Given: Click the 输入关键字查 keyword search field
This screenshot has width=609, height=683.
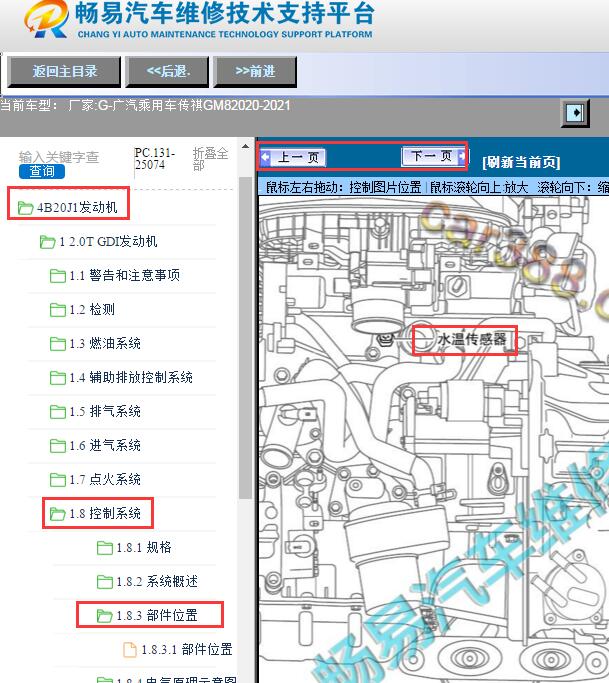Looking at the screenshot, I should point(59,157).
